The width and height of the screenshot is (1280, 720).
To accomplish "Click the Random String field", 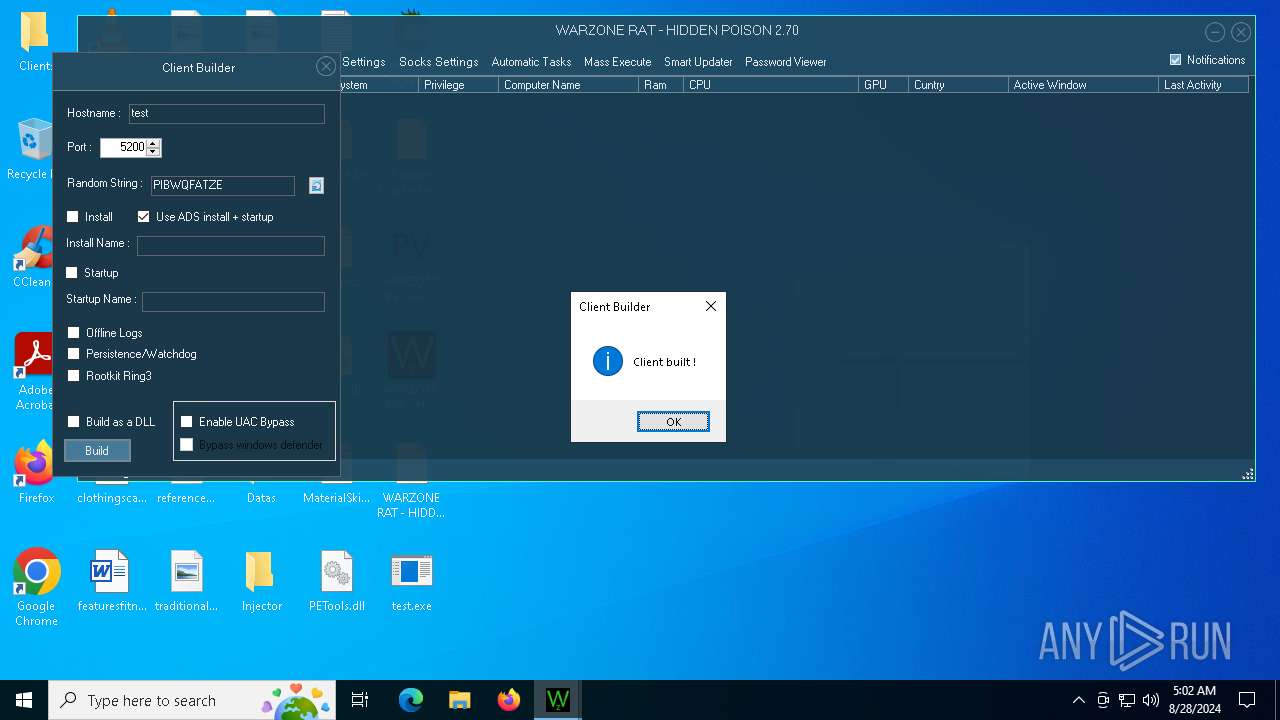I will coord(222,185).
